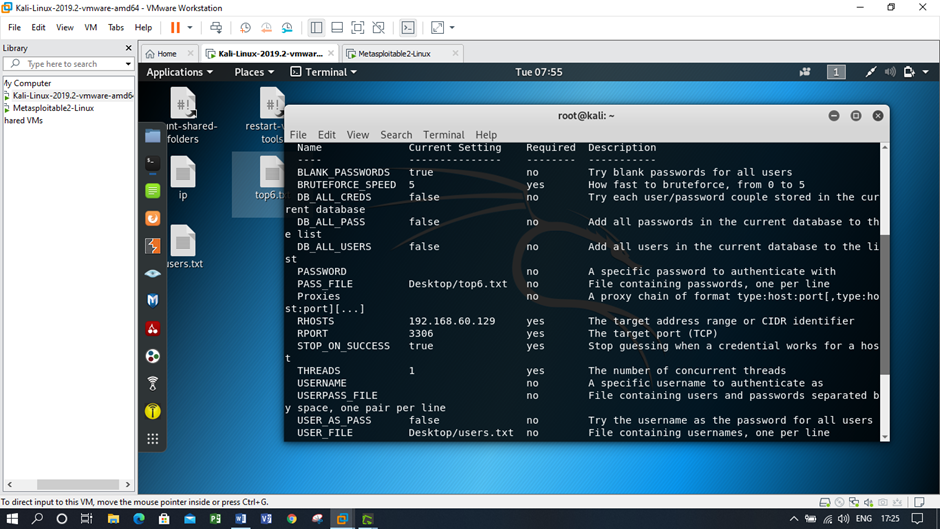This screenshot has width=940, height=529.
Task: Open the Kali Places menu
Action: click(x=254, y=72)
